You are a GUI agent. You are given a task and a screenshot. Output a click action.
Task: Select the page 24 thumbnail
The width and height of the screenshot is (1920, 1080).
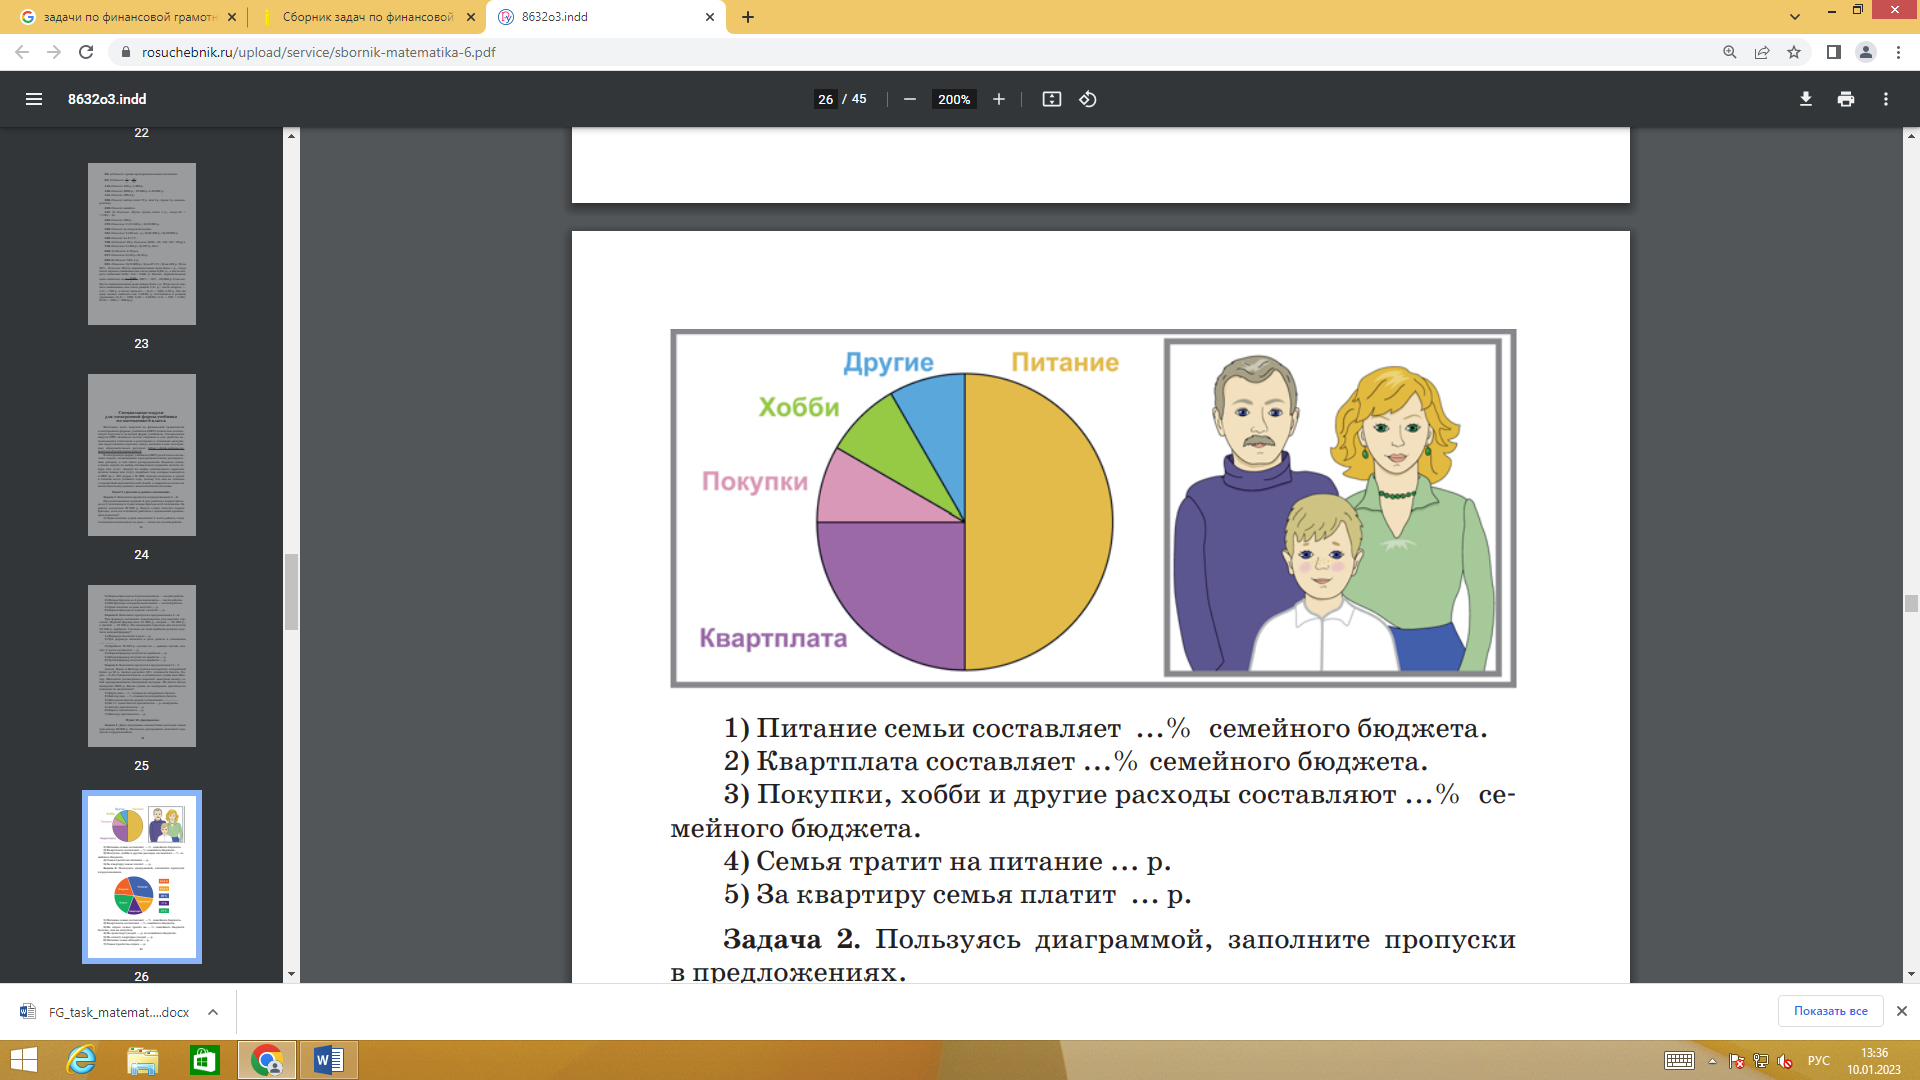(141, 455)
